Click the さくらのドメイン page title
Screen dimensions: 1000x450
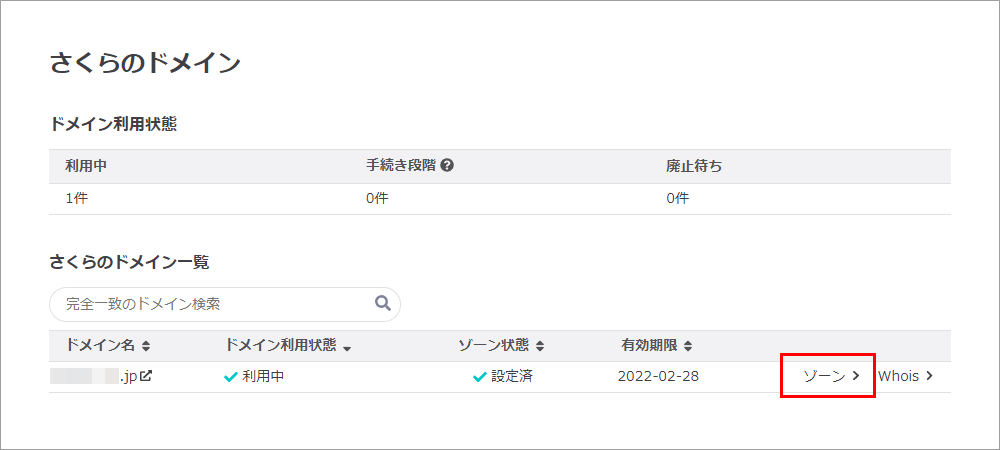click(145, 64)
